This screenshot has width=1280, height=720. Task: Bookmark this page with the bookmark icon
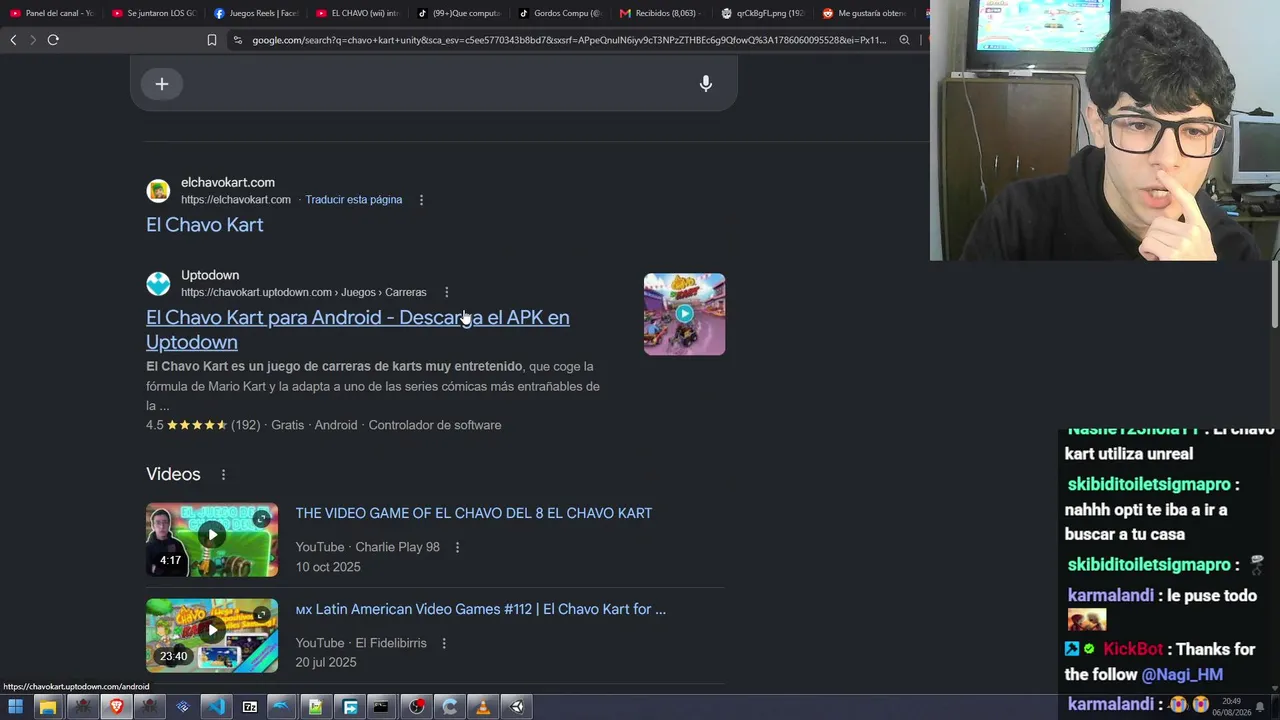click(212, 40)
